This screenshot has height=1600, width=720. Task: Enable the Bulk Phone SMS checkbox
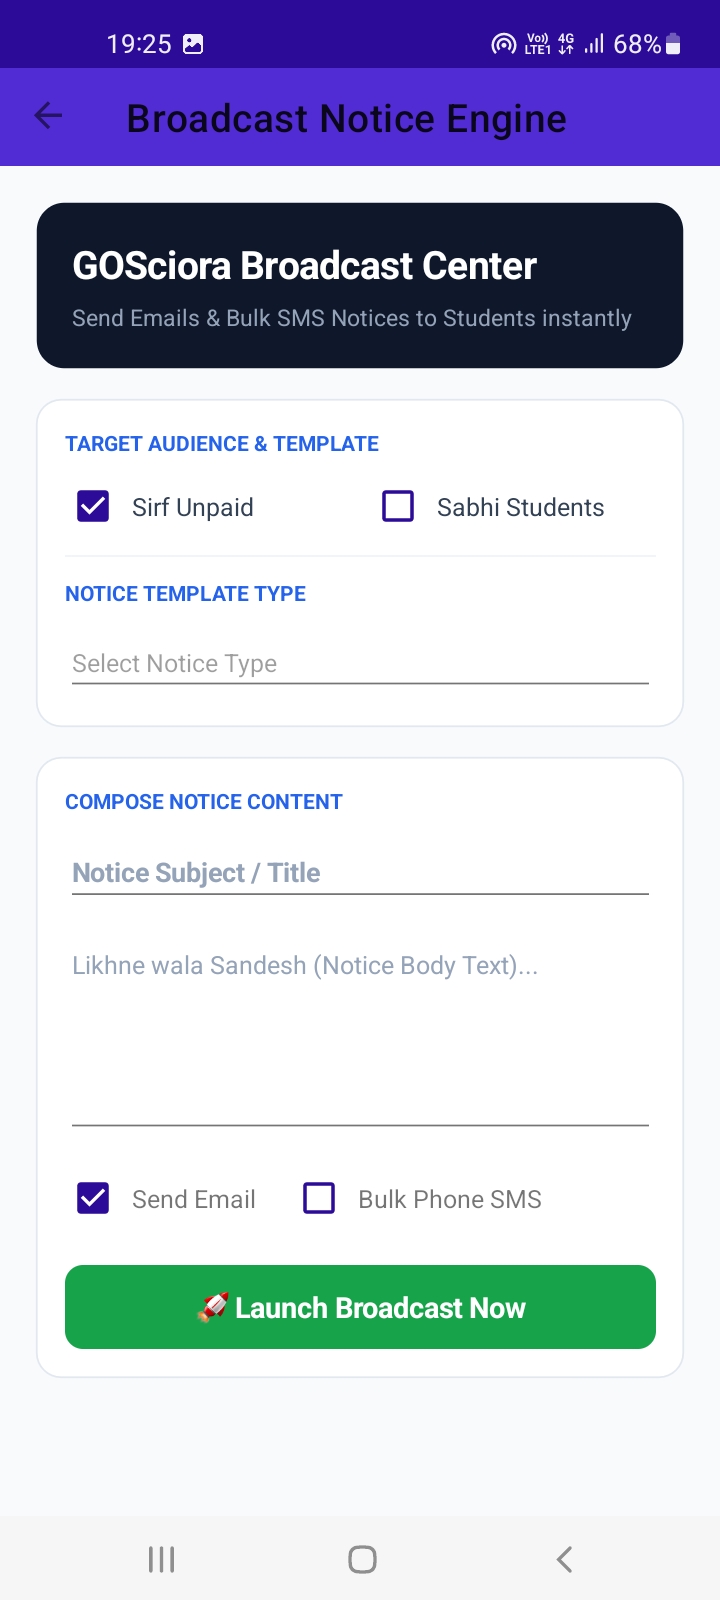coord(319,1198)
